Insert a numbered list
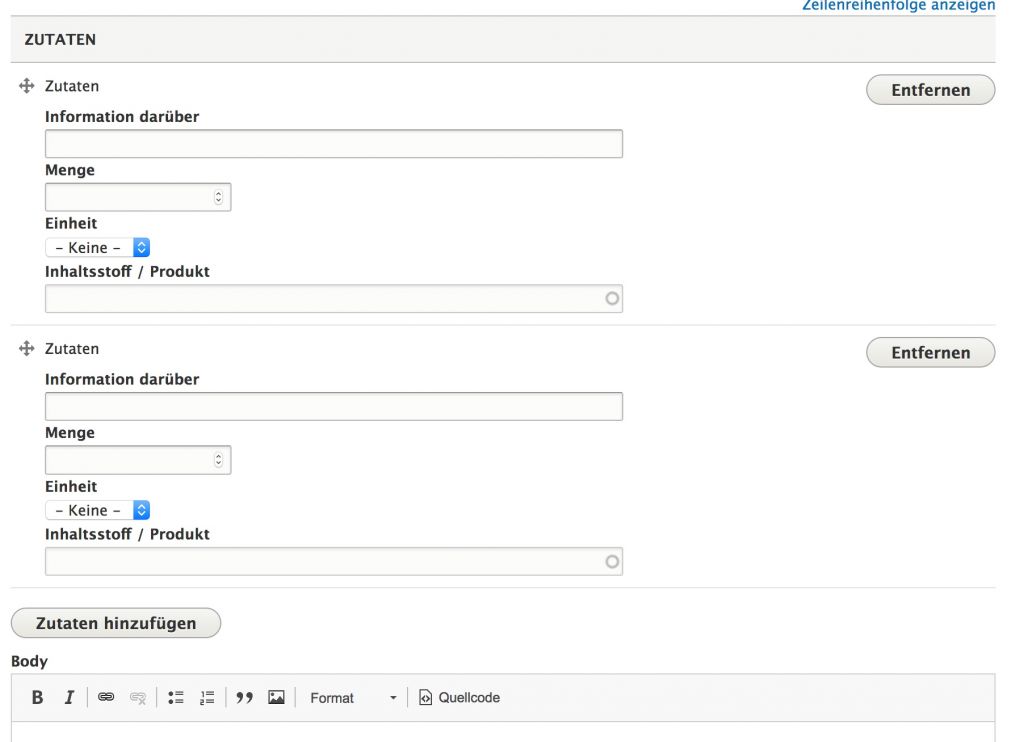The image size is (1024, 742). click(207, 698)
